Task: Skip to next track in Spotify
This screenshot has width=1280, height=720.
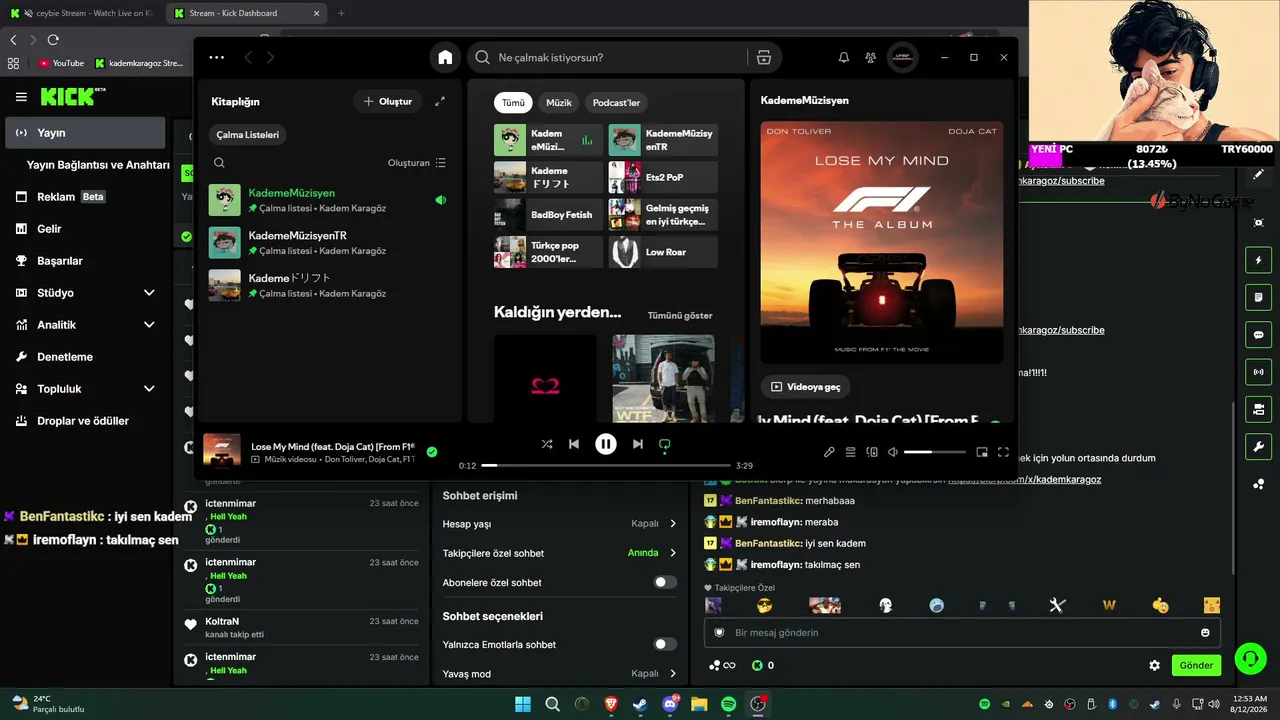Action: (638, 444)
